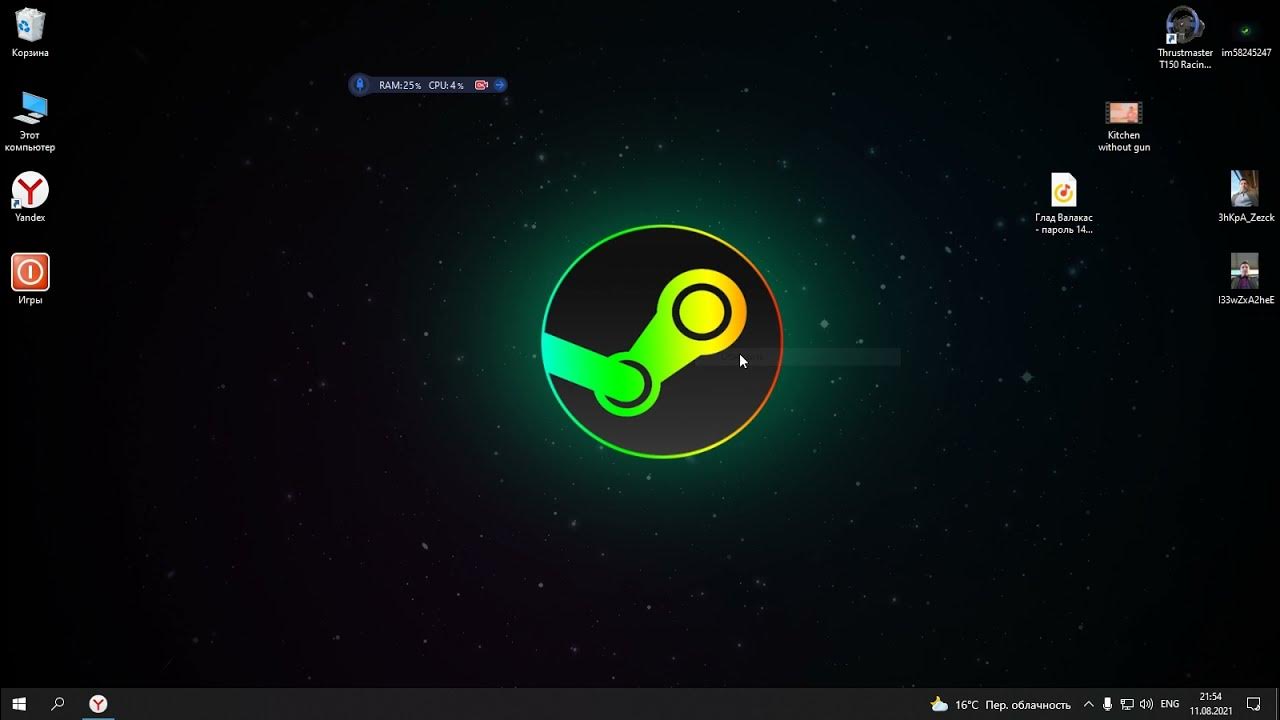Select the I33wZxA2heE image file
1280x720 pixels.
pyautogui.click(x=1245, y=279)
